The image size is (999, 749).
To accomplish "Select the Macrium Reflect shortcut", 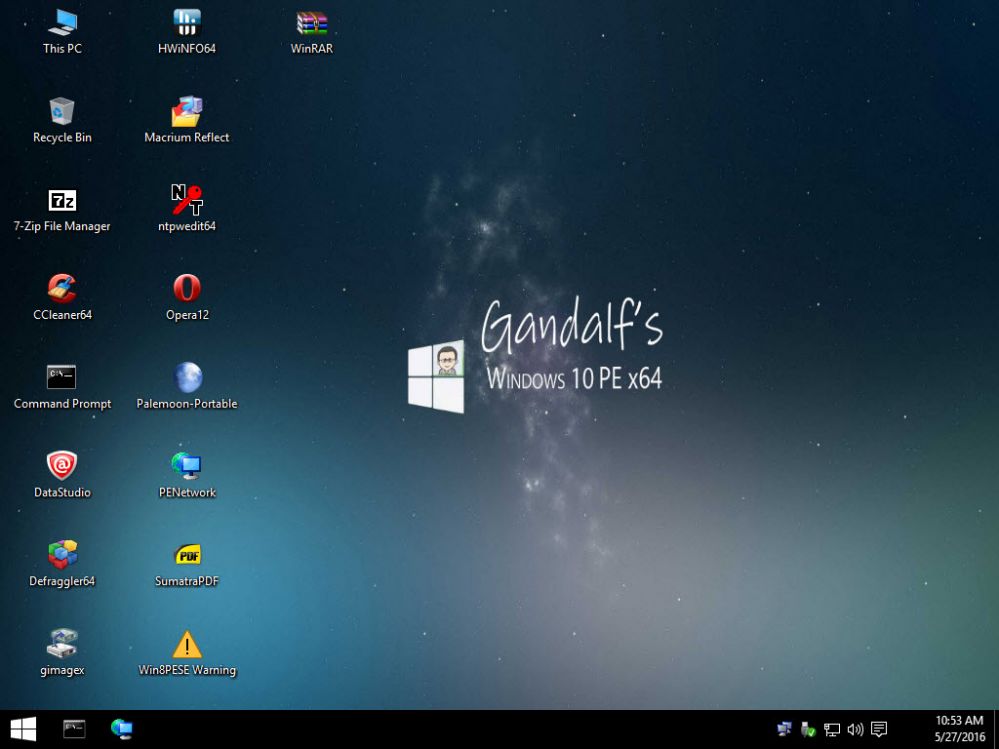I will [187, 120].
